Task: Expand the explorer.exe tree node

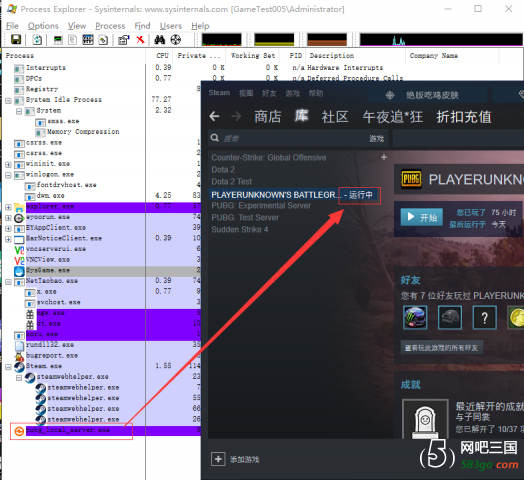Action: [x=8, y=207]
